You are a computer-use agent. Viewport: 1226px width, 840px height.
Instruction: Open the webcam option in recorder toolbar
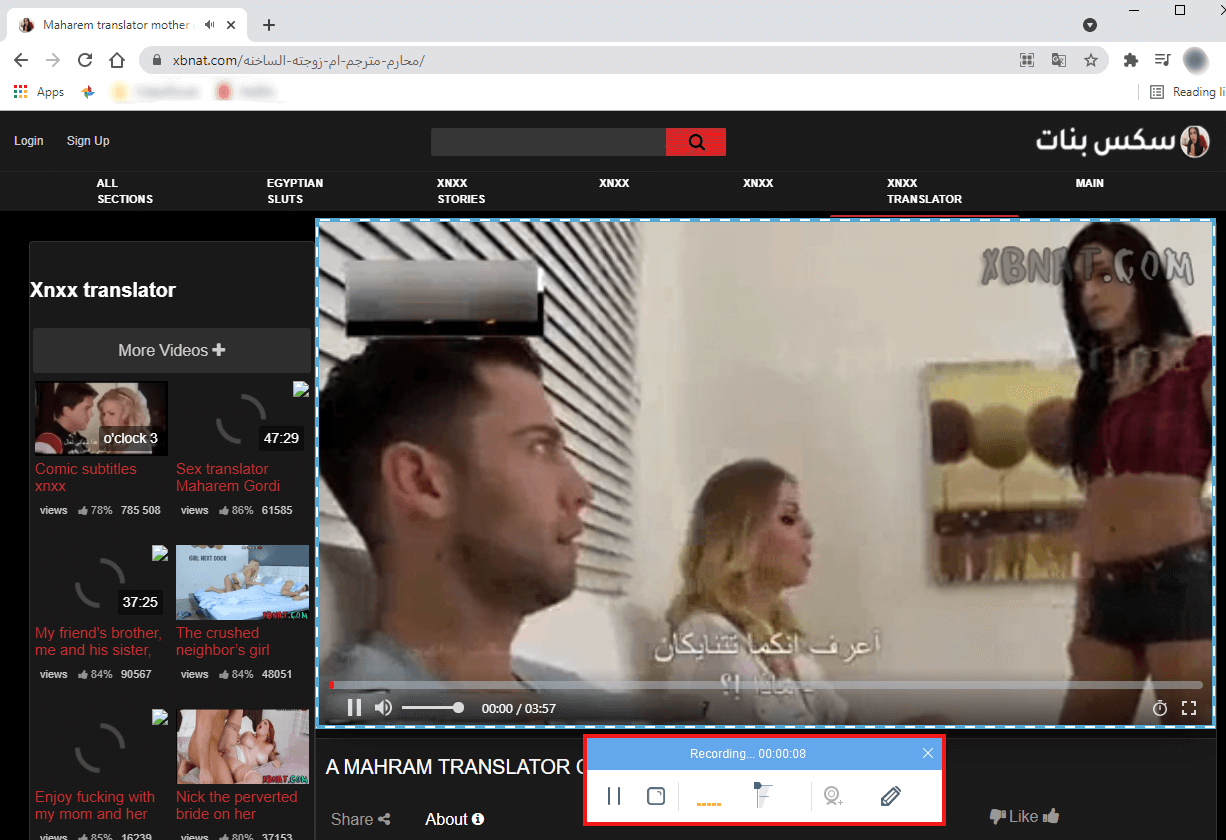tap(833, 796)
